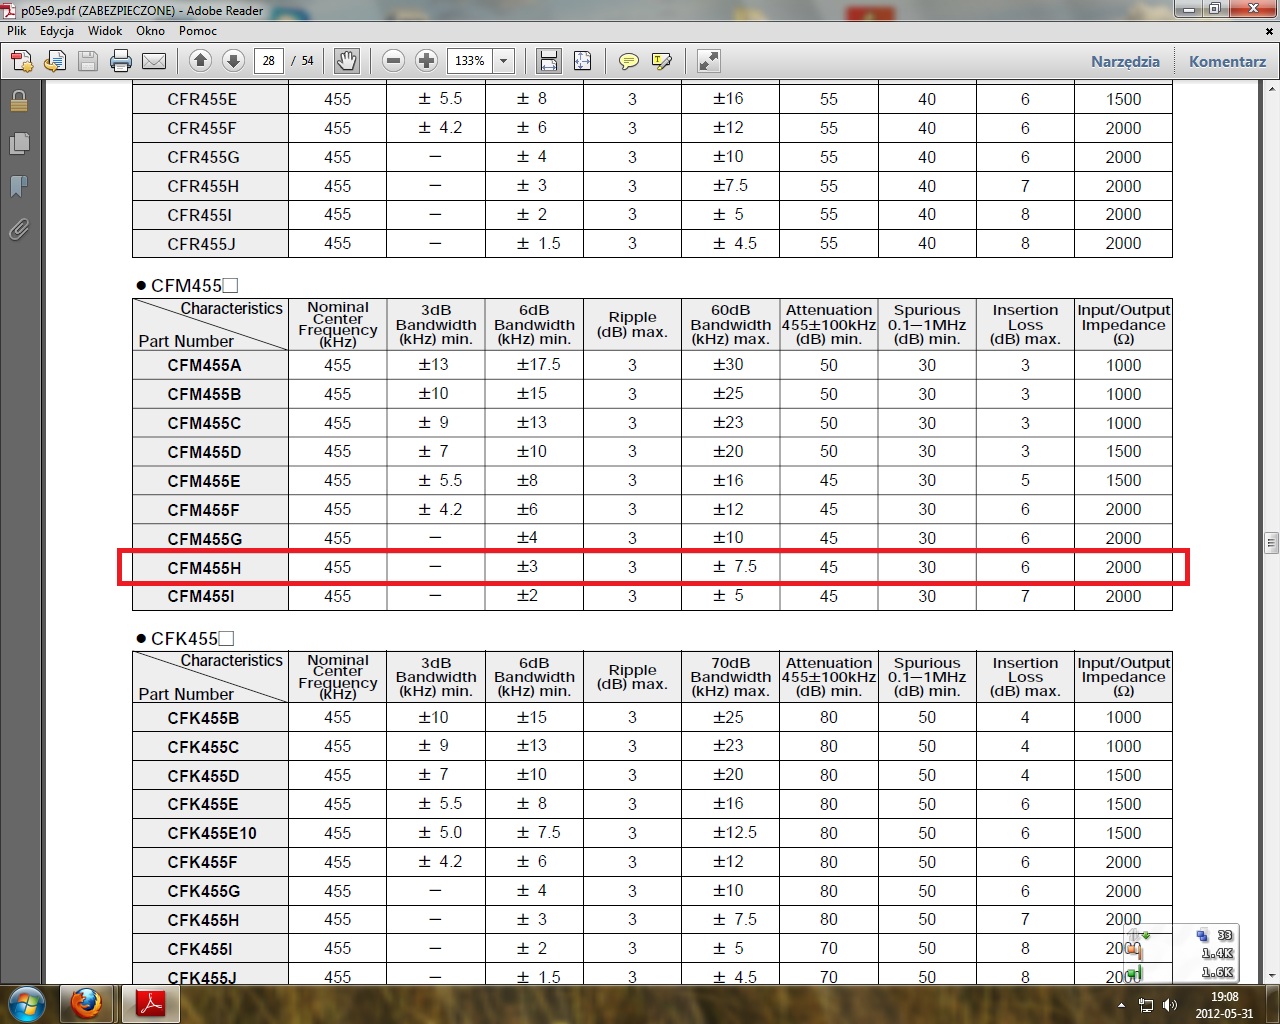Click the scrollbar down arrow
The width and height of the screenshot is (1280, 1024).
1272,975
